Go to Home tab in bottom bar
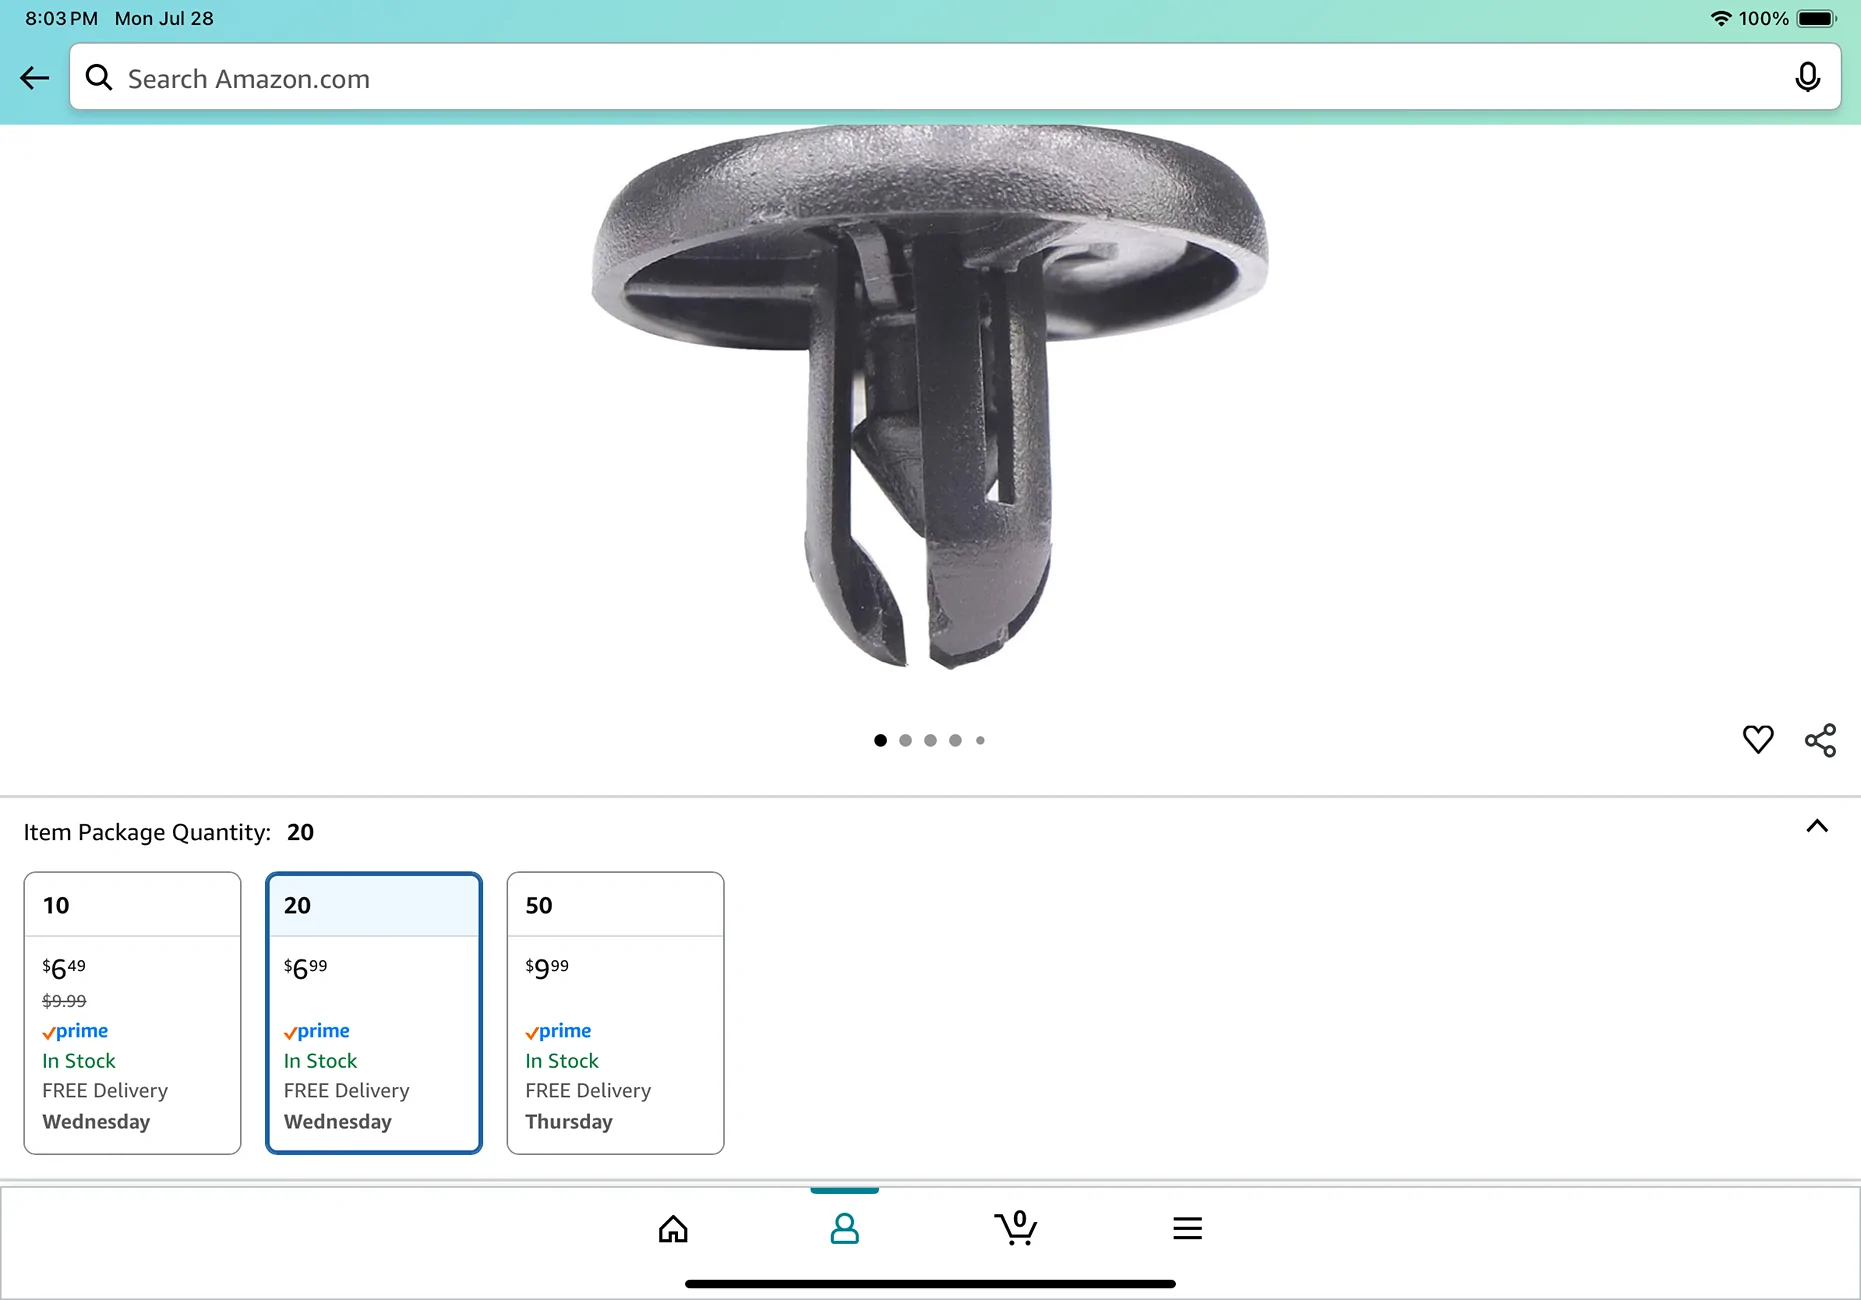Viewport: 1861px width, 1300px height. pyautogui.click(x=673, y=1228)
